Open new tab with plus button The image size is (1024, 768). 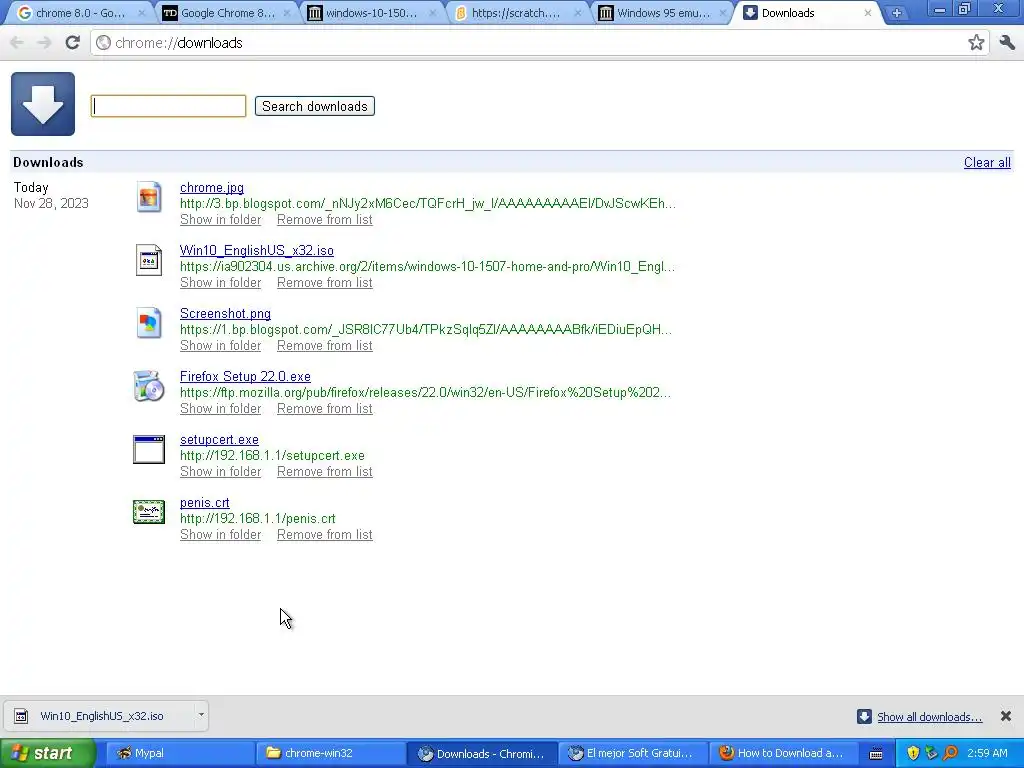click(x=897, y=13)
